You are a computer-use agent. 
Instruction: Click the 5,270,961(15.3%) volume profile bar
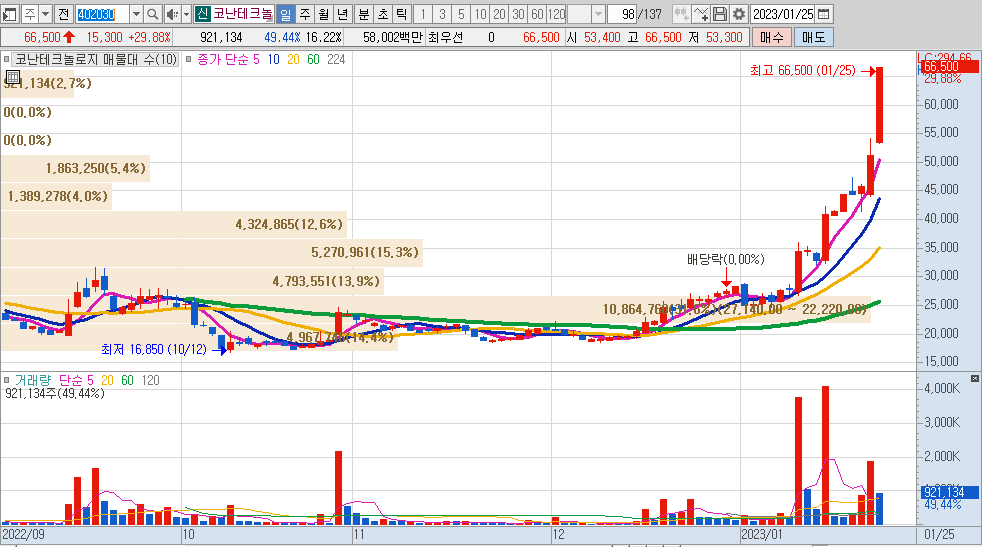click(212, 253)
